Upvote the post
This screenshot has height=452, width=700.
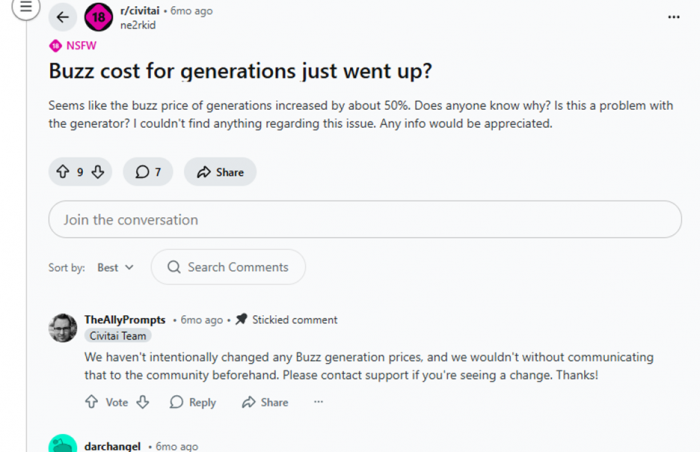pos(62,172)
